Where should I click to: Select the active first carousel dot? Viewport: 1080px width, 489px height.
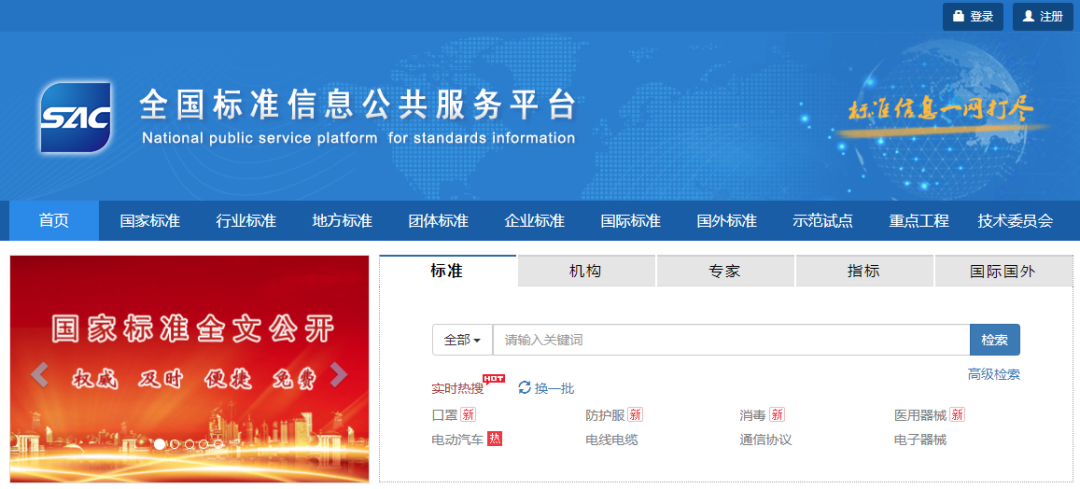click(x=159, y=445)
